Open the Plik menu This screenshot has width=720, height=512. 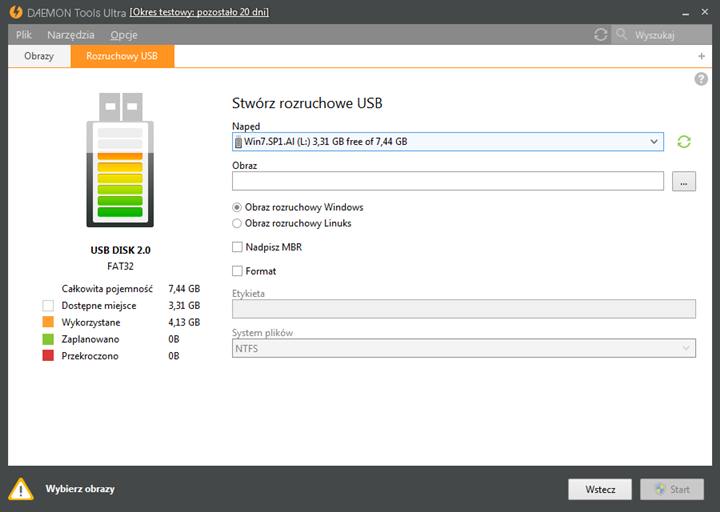(x=24, y=35)
